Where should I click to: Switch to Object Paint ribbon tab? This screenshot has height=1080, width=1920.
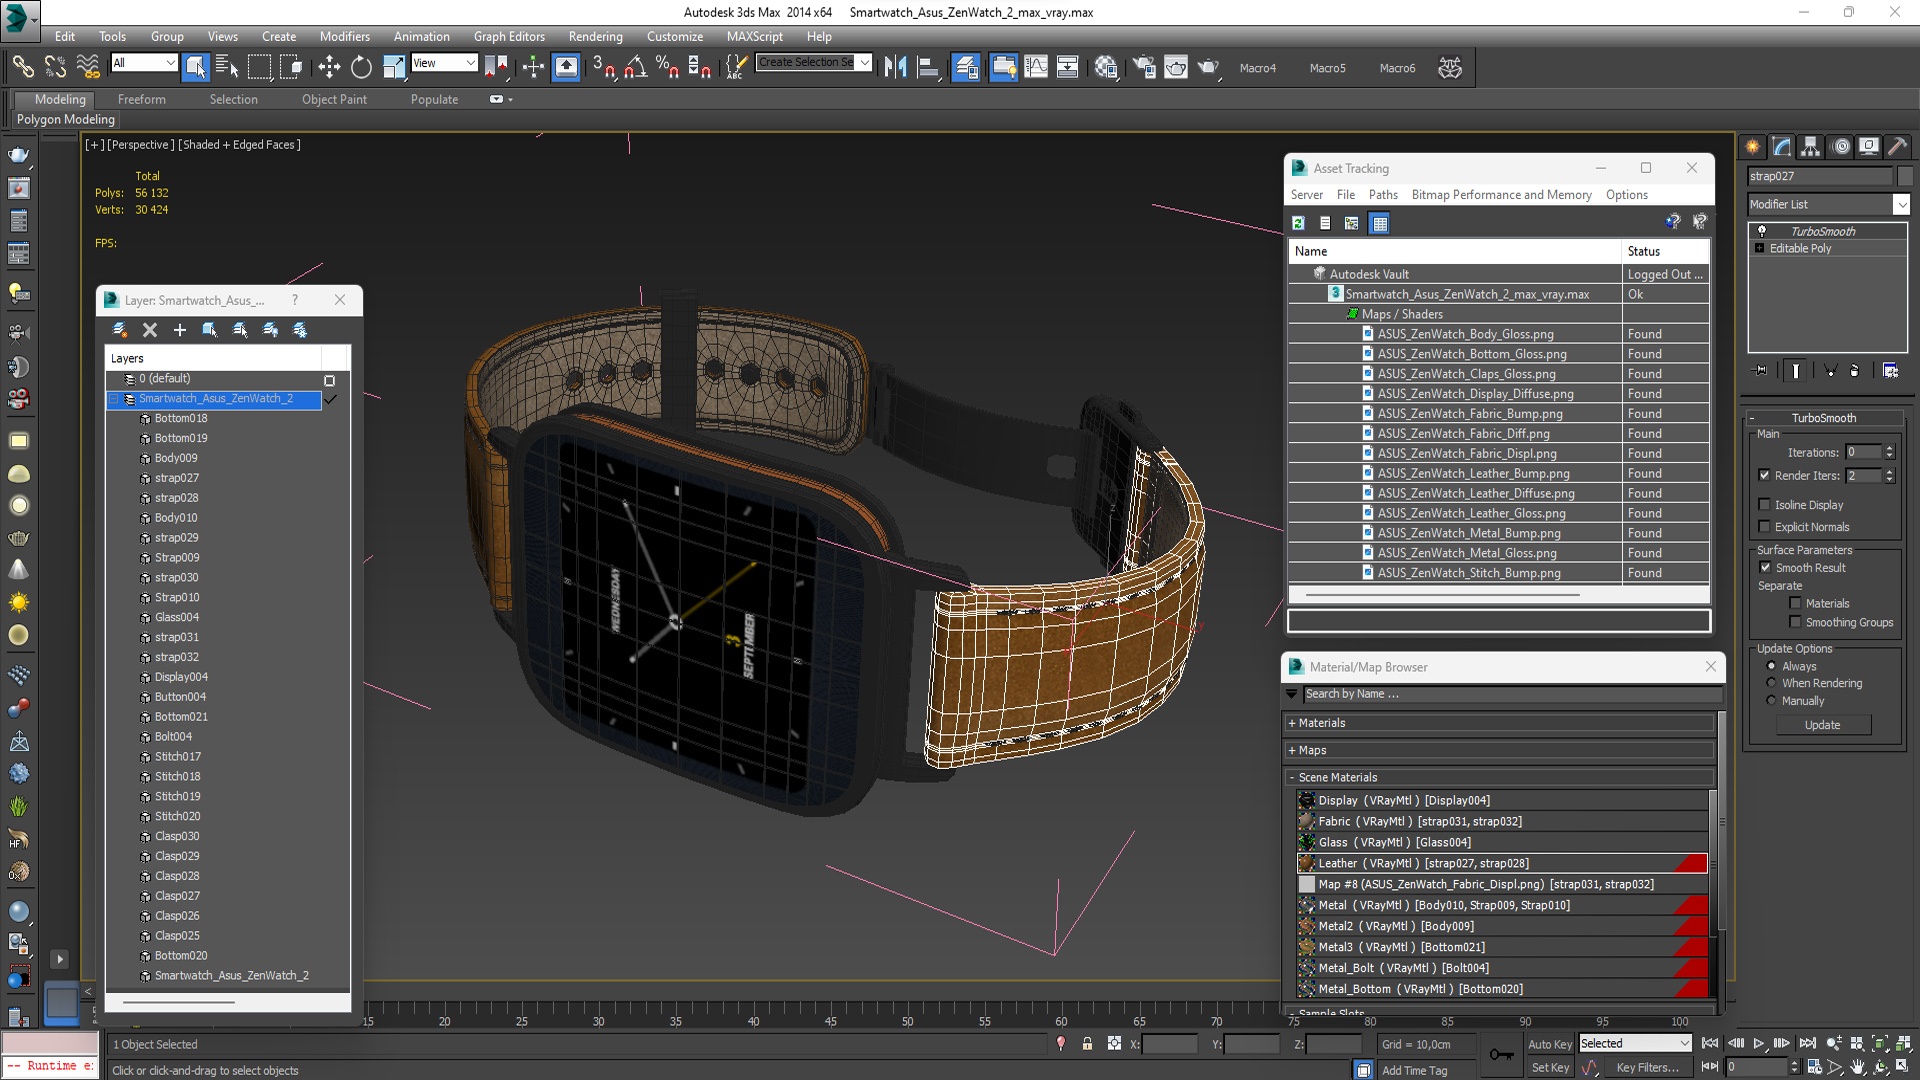(334, 99)
